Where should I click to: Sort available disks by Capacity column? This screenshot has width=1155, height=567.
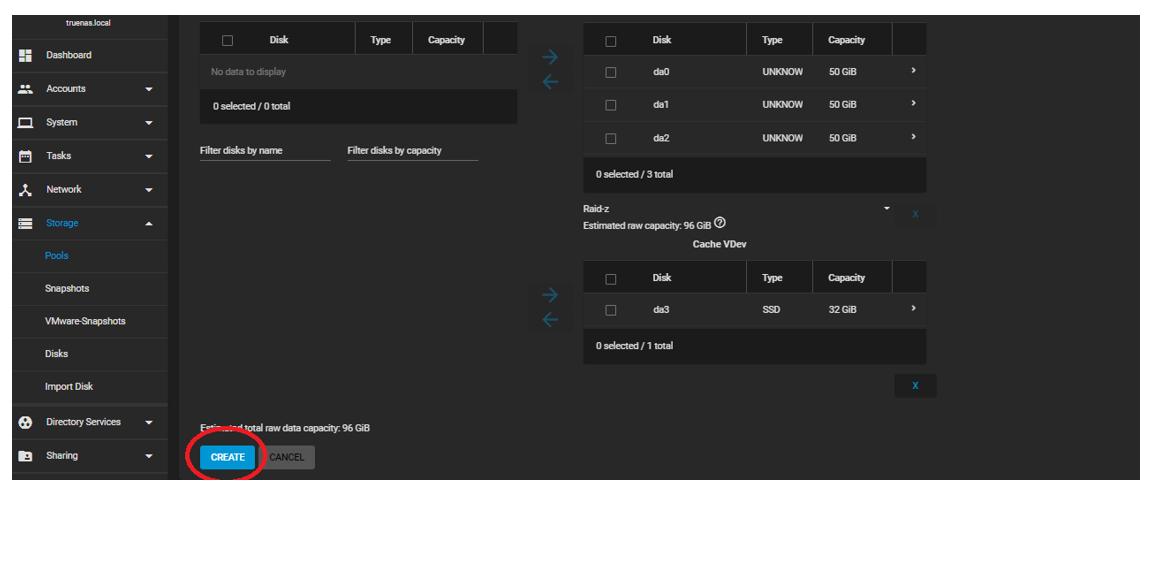coord(446,40)
